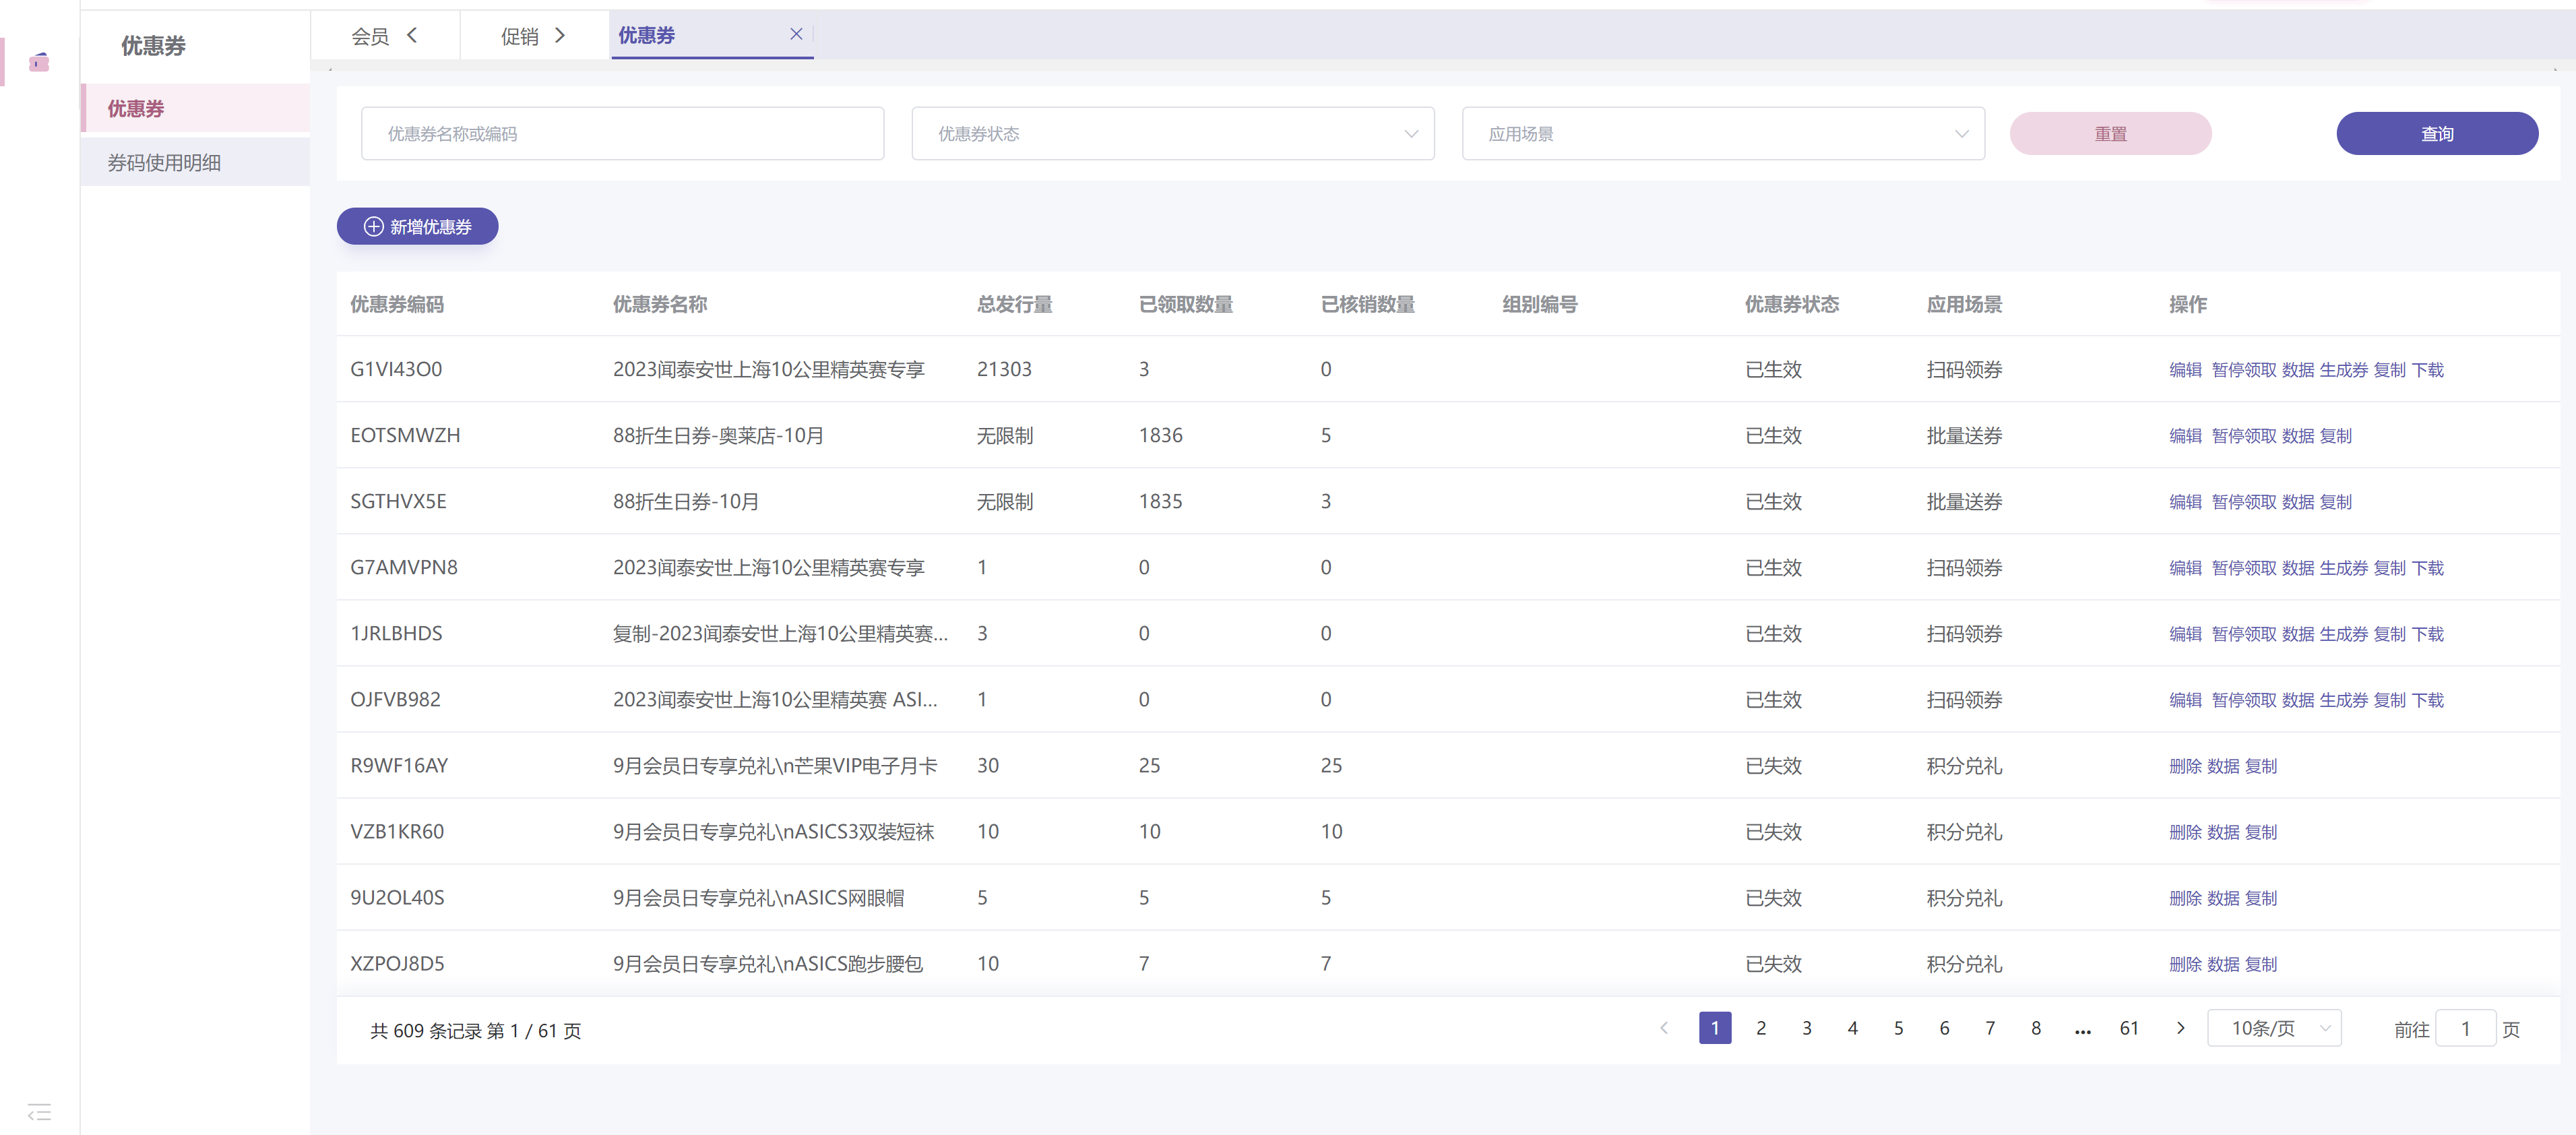Click 复制 for 9U2OL40S row
This screenshot has width=2576, height=1135.
pos(2261,898)
